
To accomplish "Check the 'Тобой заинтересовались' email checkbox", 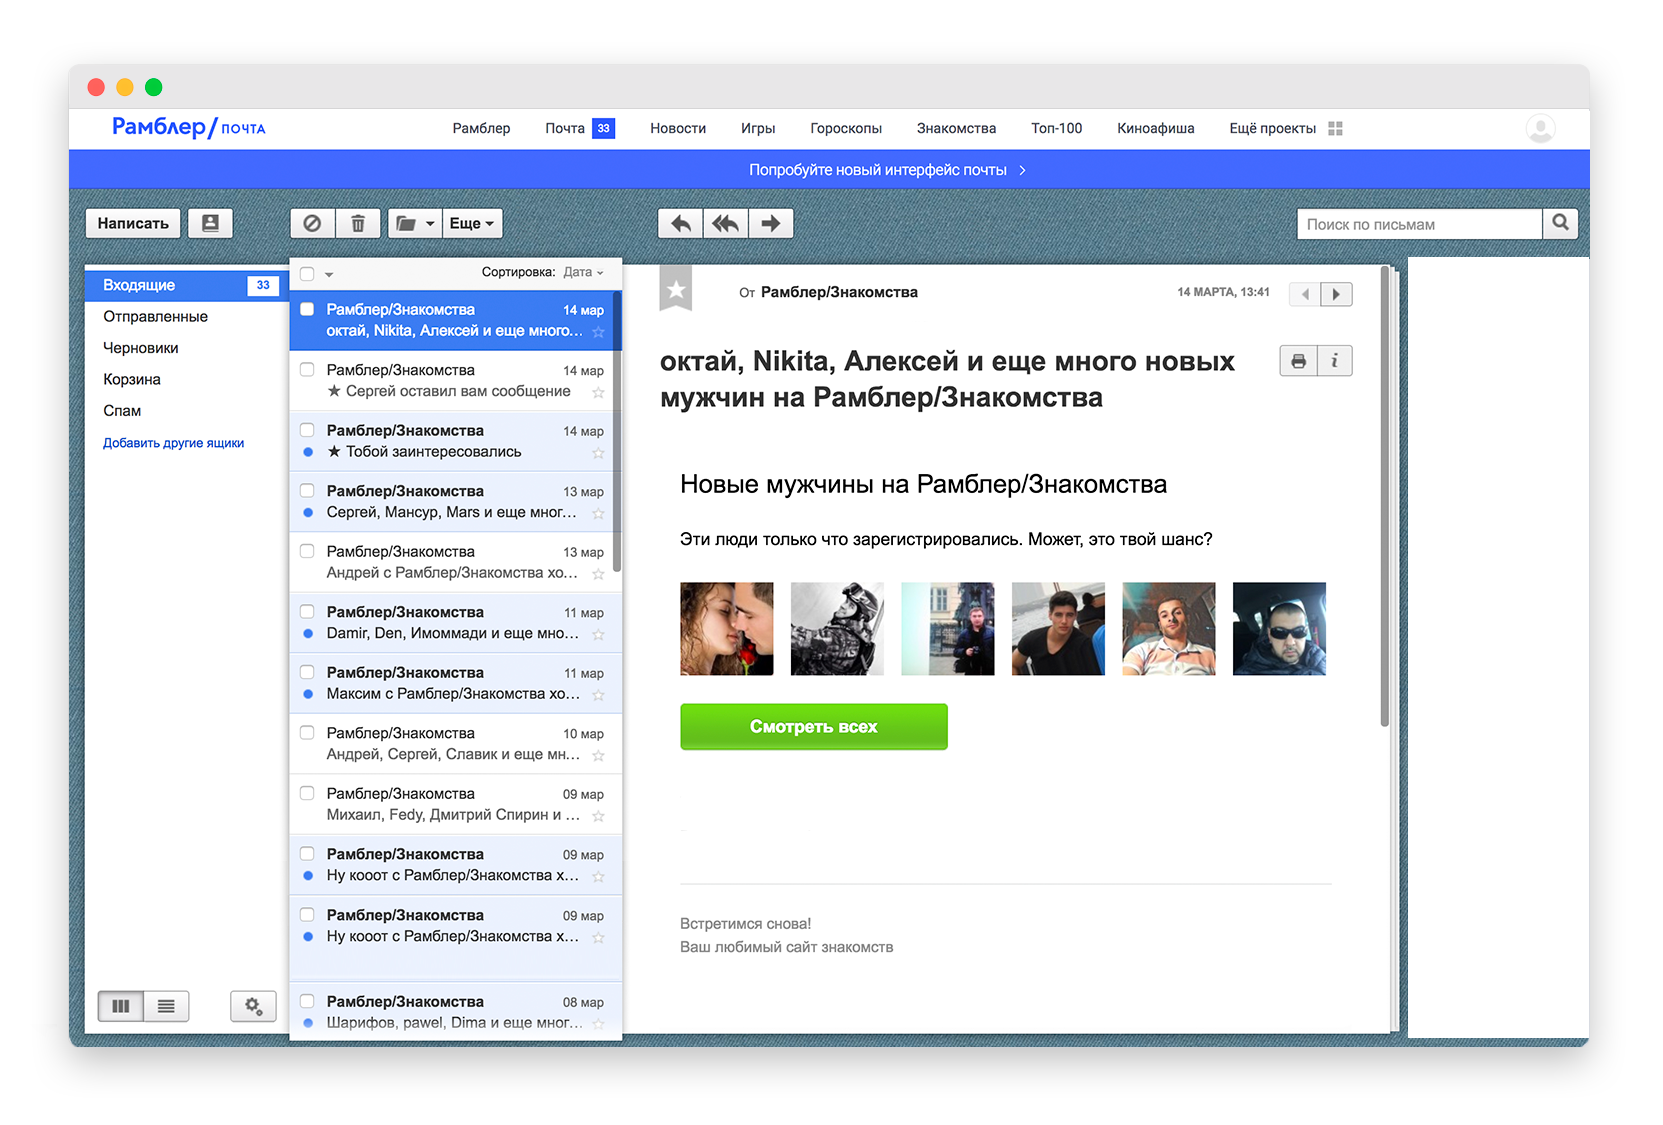I will point(307,430).
